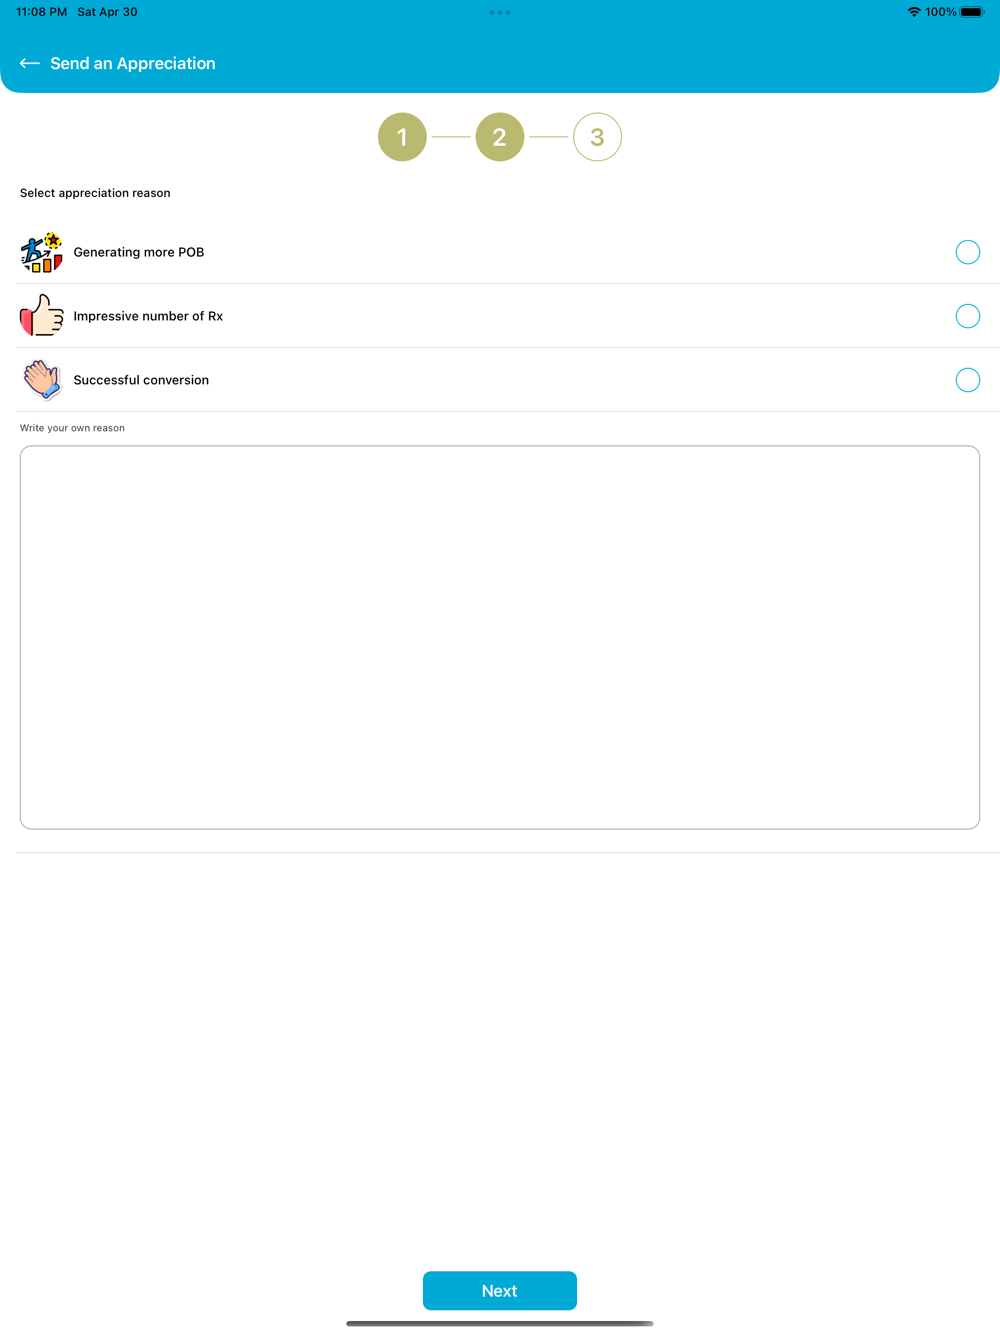Screen dimensions: 1000x1334
Task: Tap the back arrow icon
Action: click(30, 63)
